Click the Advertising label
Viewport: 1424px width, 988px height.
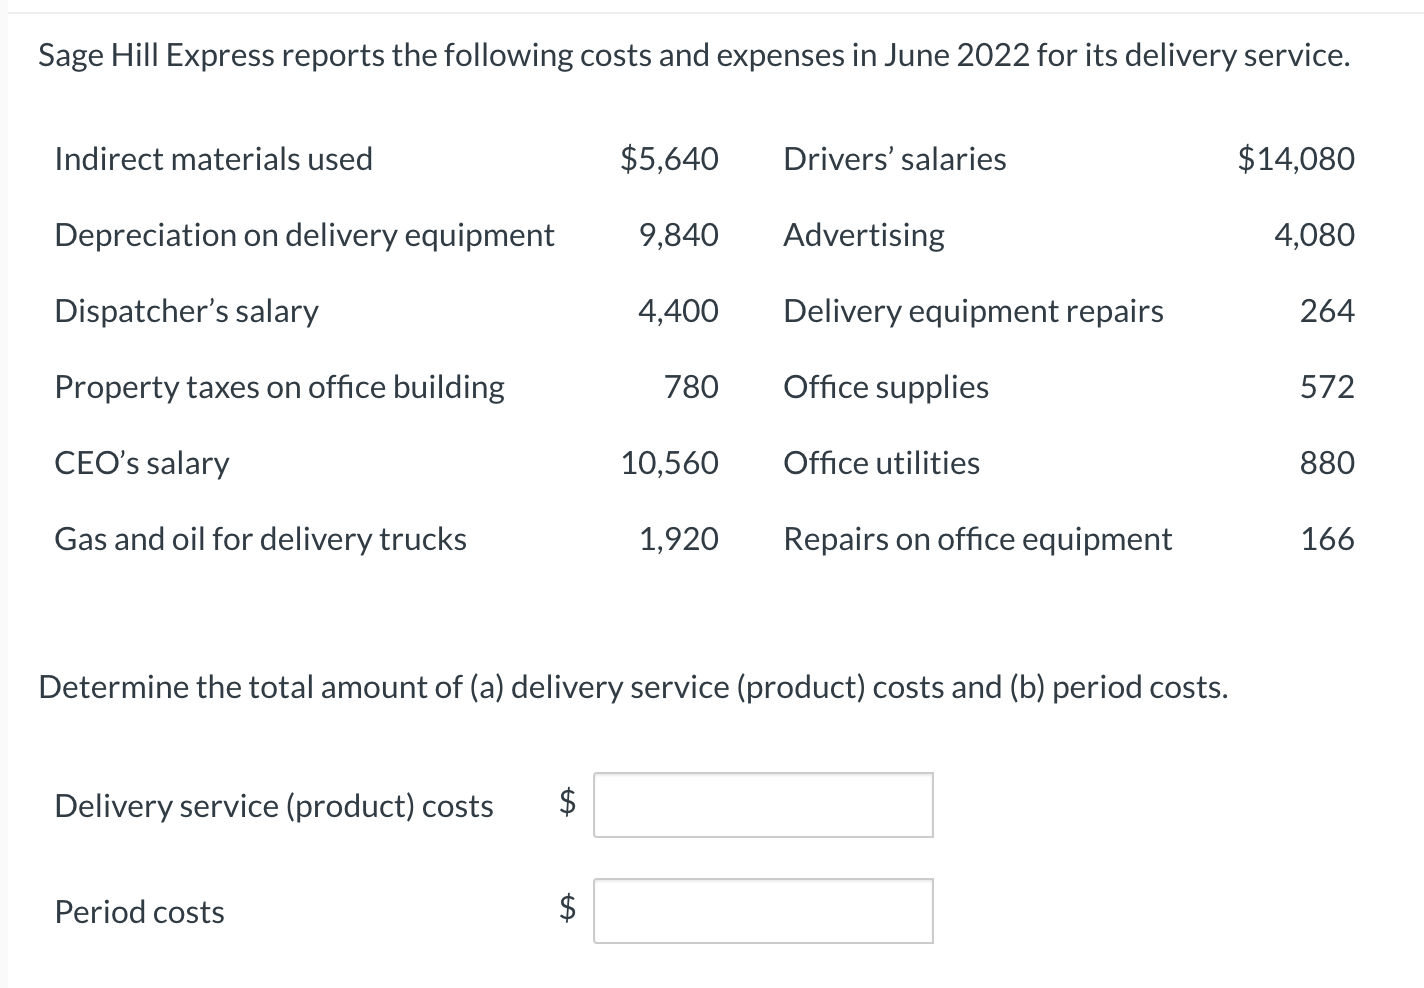(x=864, y=235)
